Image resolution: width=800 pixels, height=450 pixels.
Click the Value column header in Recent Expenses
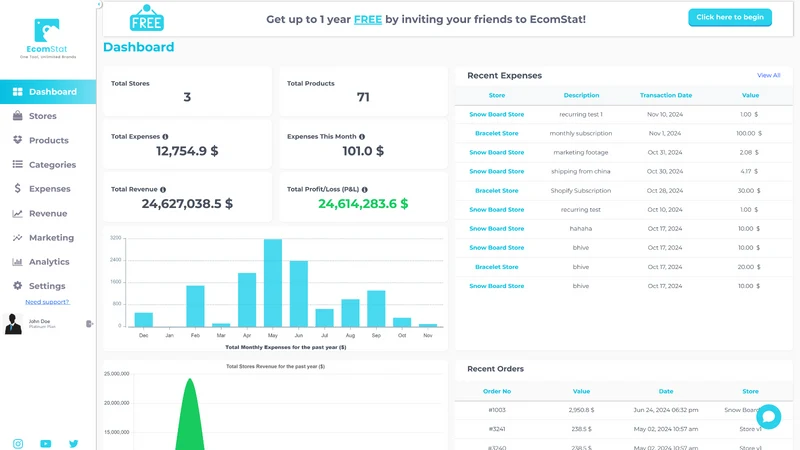[x=750, y=95]
